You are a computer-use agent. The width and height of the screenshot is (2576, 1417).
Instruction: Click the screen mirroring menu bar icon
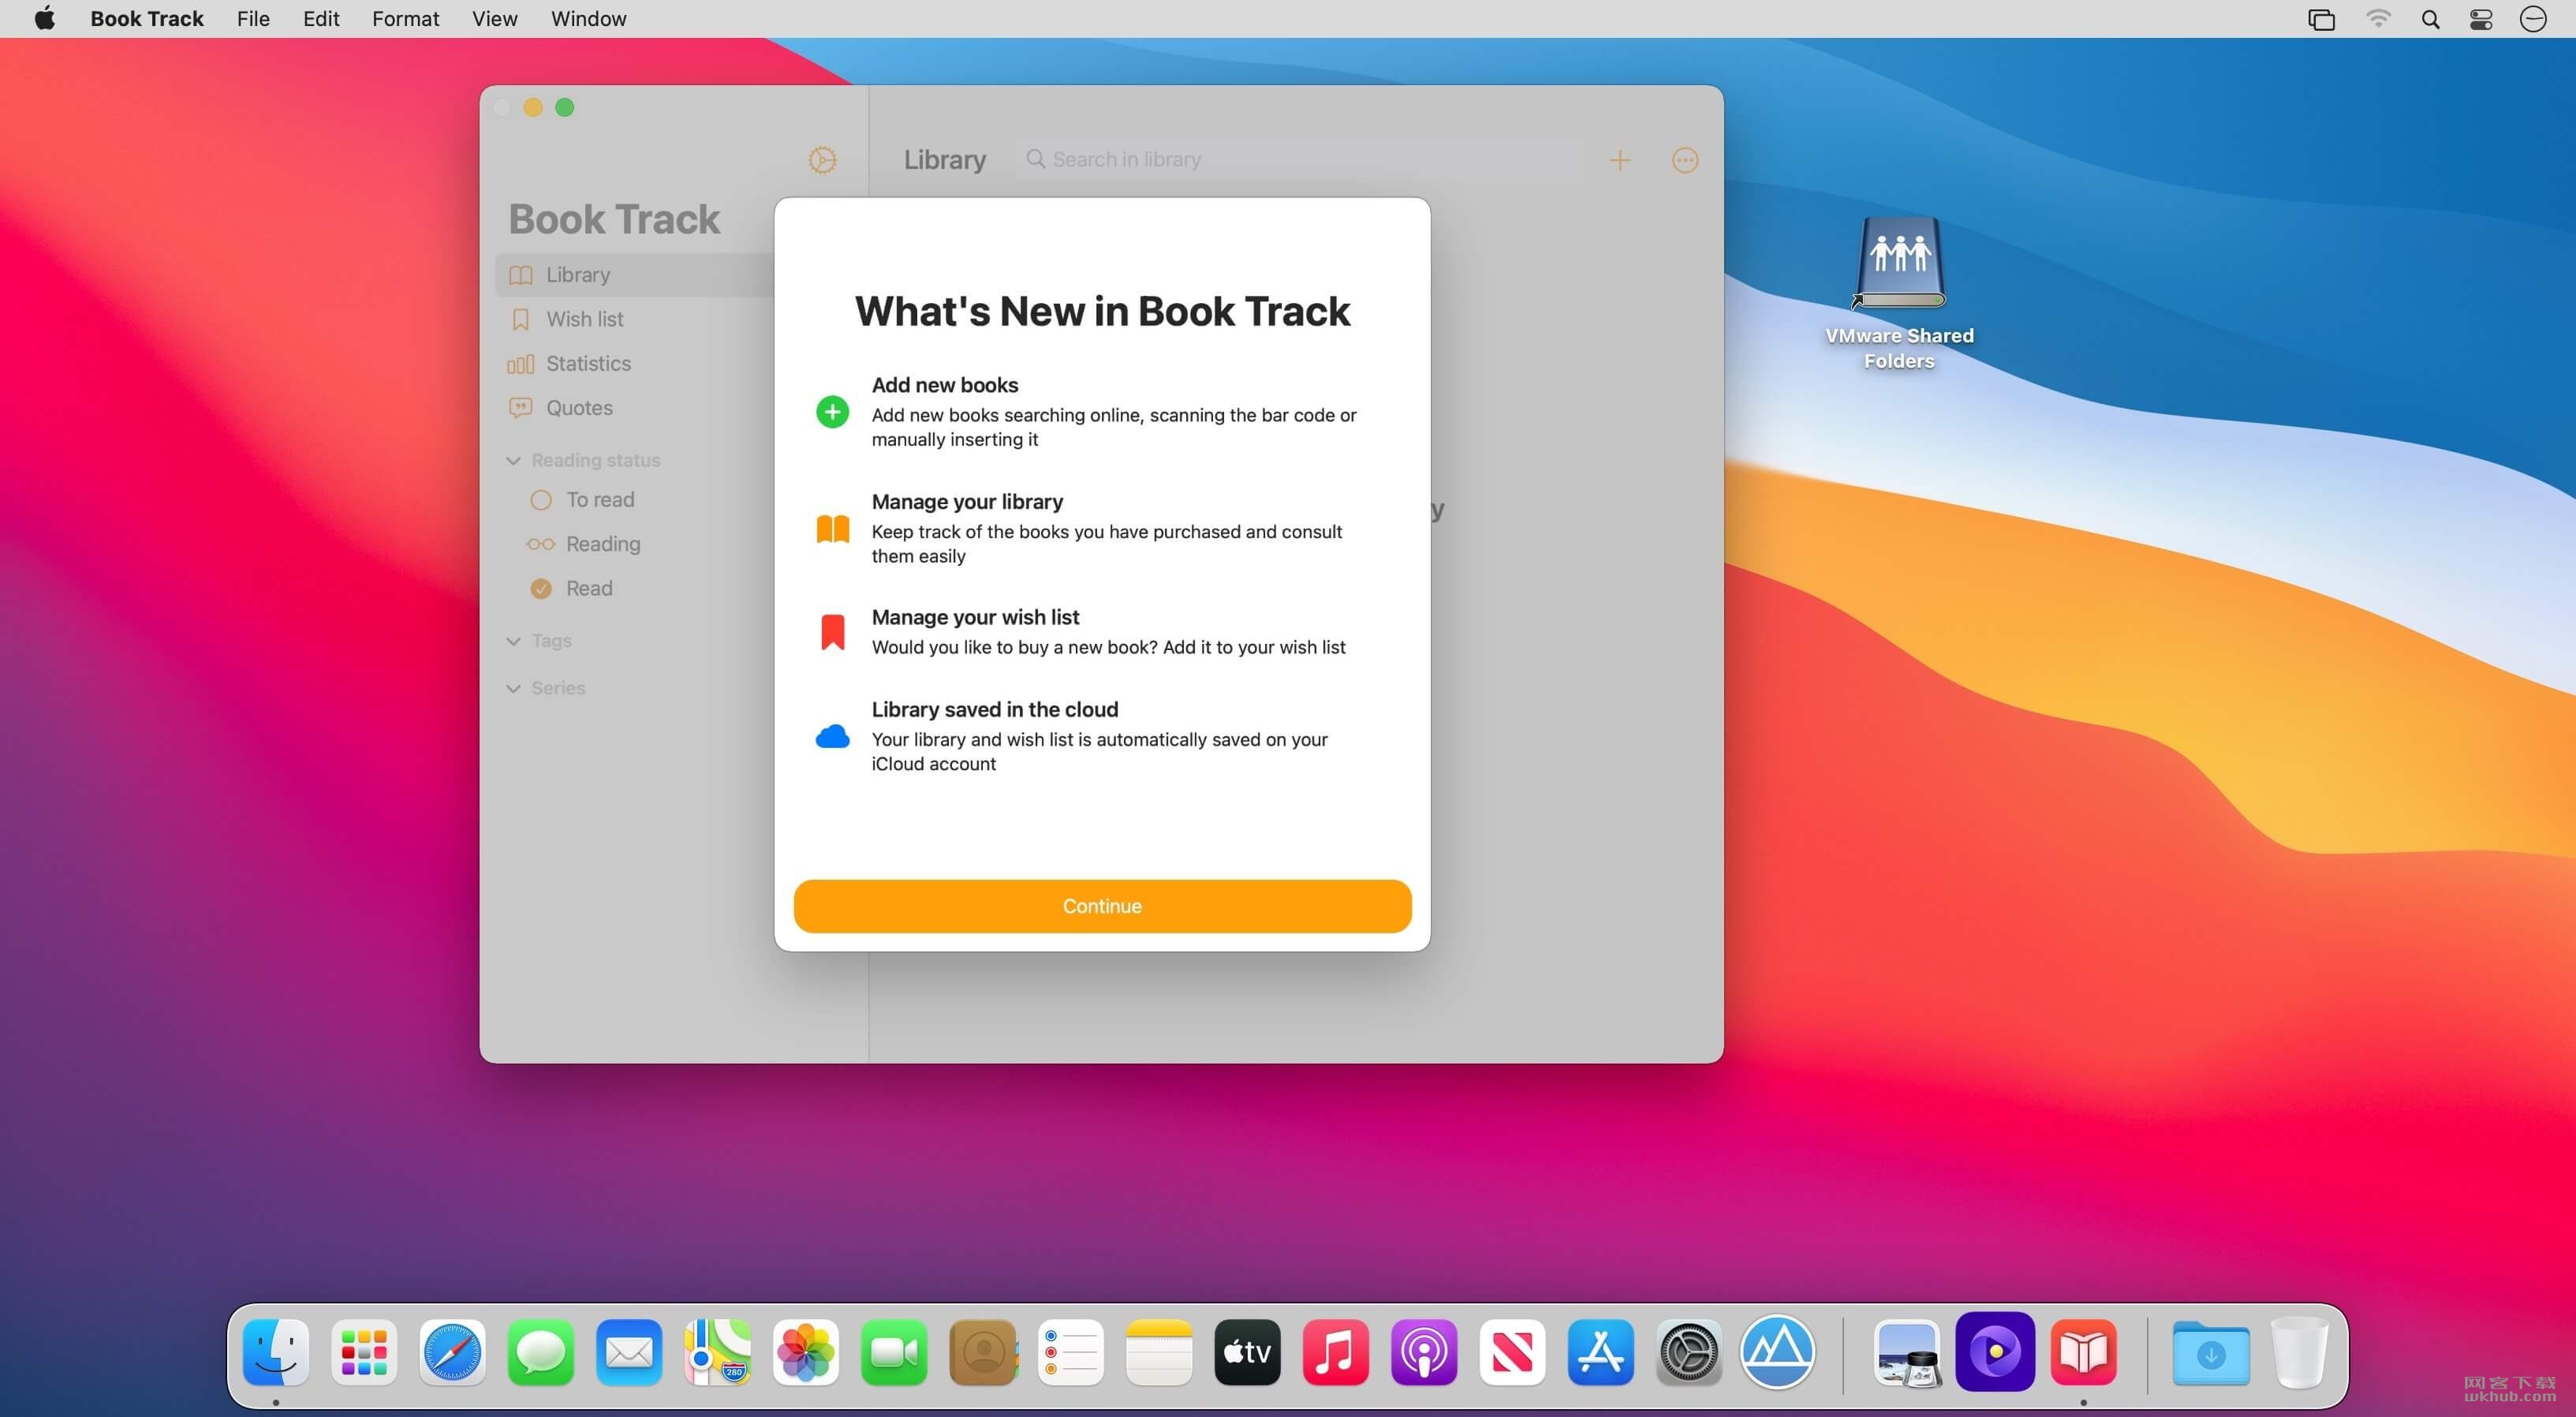[x=2321, y=19]
